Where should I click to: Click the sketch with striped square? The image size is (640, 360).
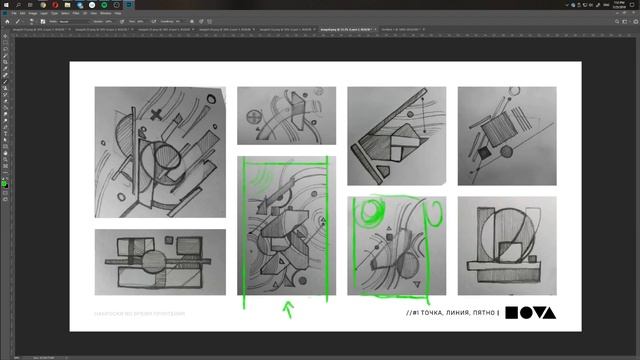click(507, 136)
